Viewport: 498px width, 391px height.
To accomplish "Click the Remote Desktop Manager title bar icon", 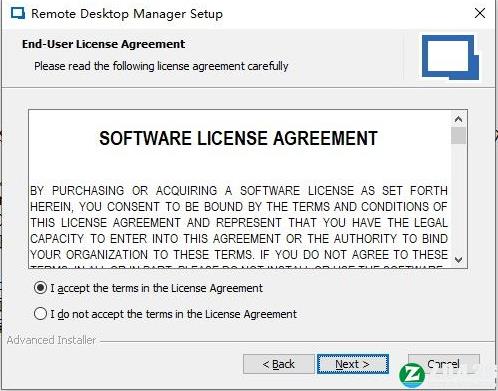I will [x=18, y=14].
